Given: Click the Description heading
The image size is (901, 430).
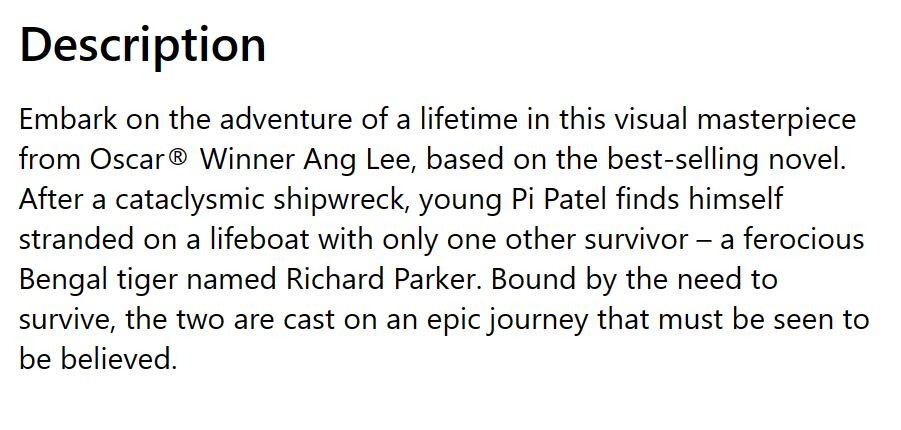Looking at the screenshot, I should pyautogui.click(x=143, y=46).
